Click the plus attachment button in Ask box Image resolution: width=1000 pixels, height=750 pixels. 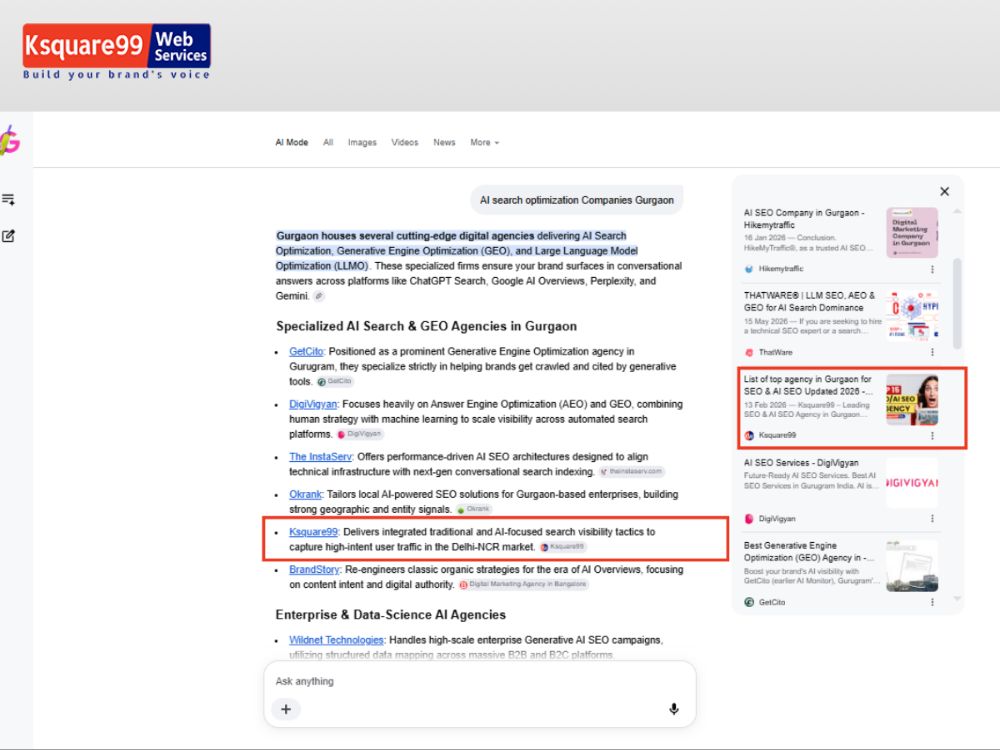[x=286, y=709]
